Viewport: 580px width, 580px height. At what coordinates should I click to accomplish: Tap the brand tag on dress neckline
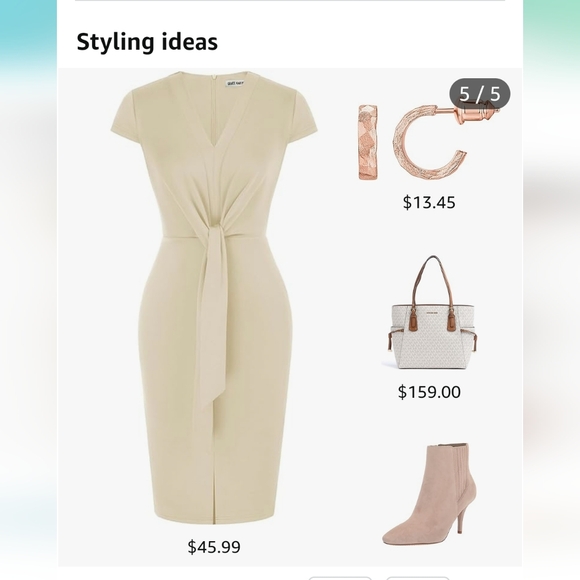(235, 83)
